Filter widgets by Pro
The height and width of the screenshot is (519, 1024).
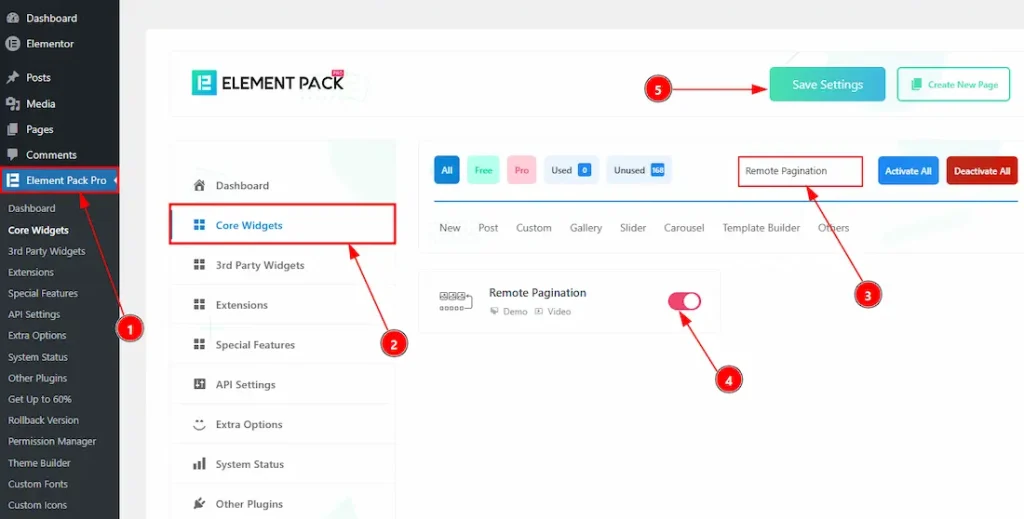click(x=521, y=170)
